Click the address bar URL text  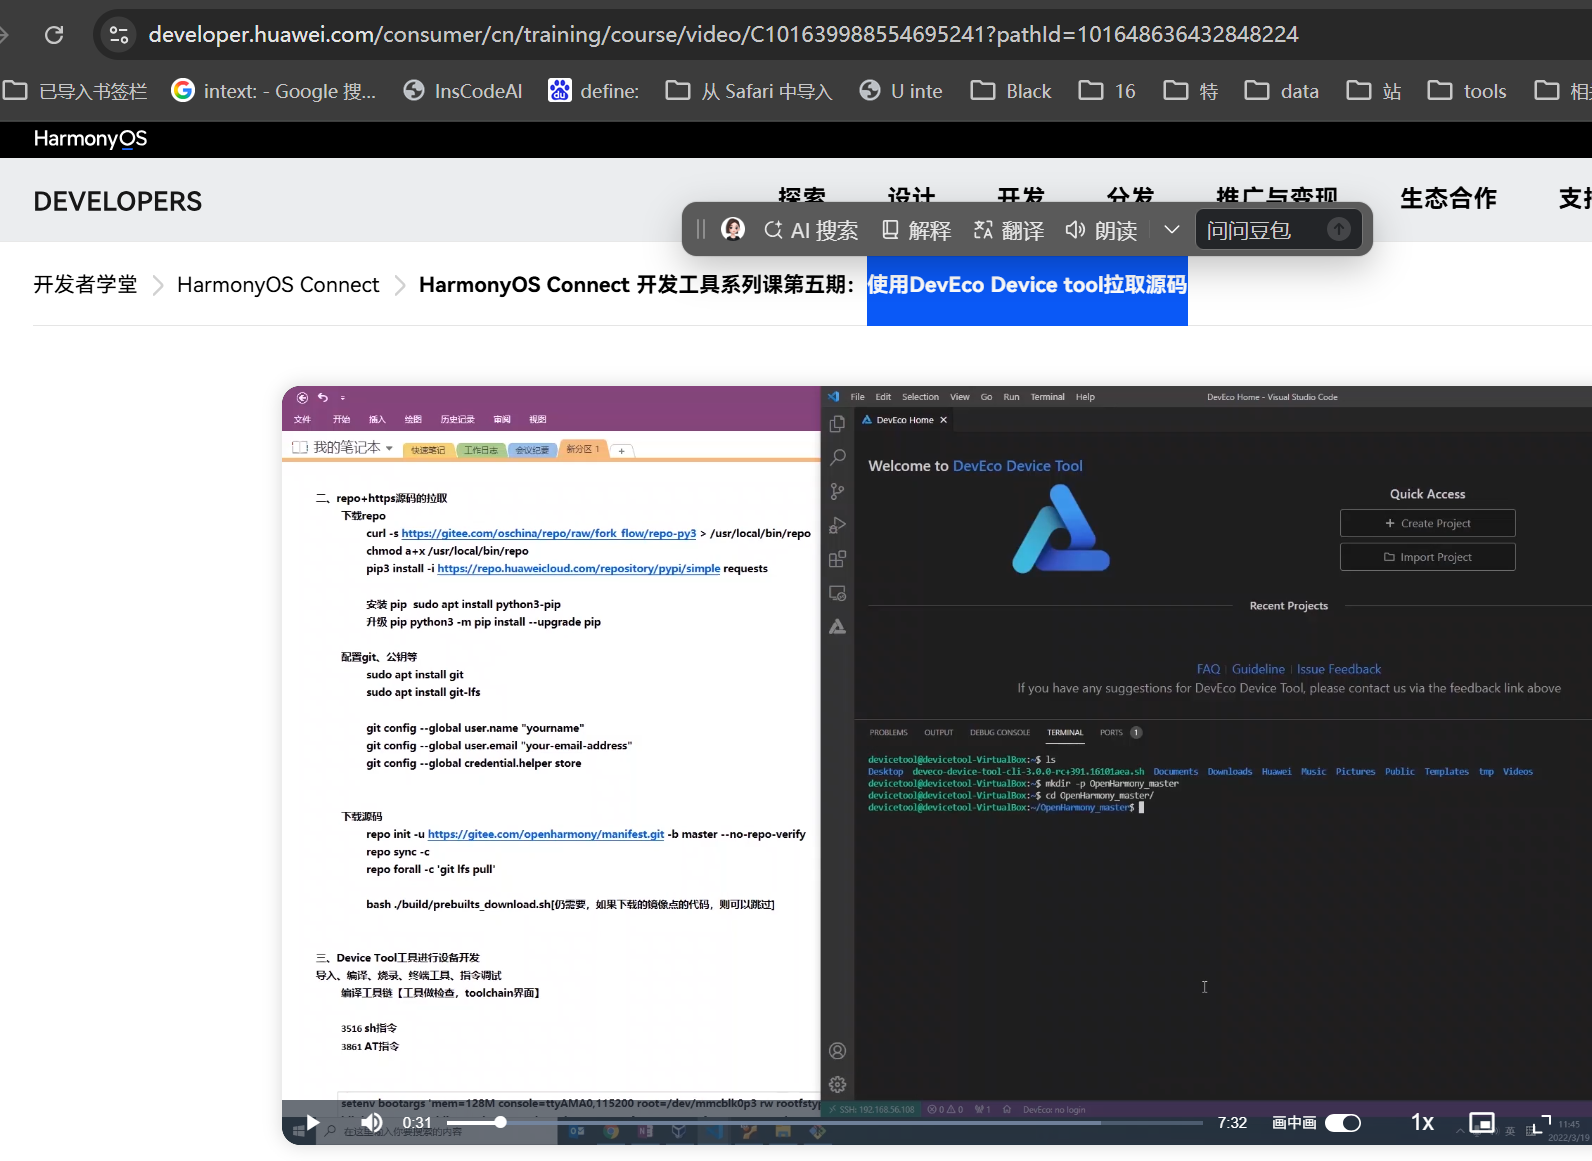tap(723, 34)
